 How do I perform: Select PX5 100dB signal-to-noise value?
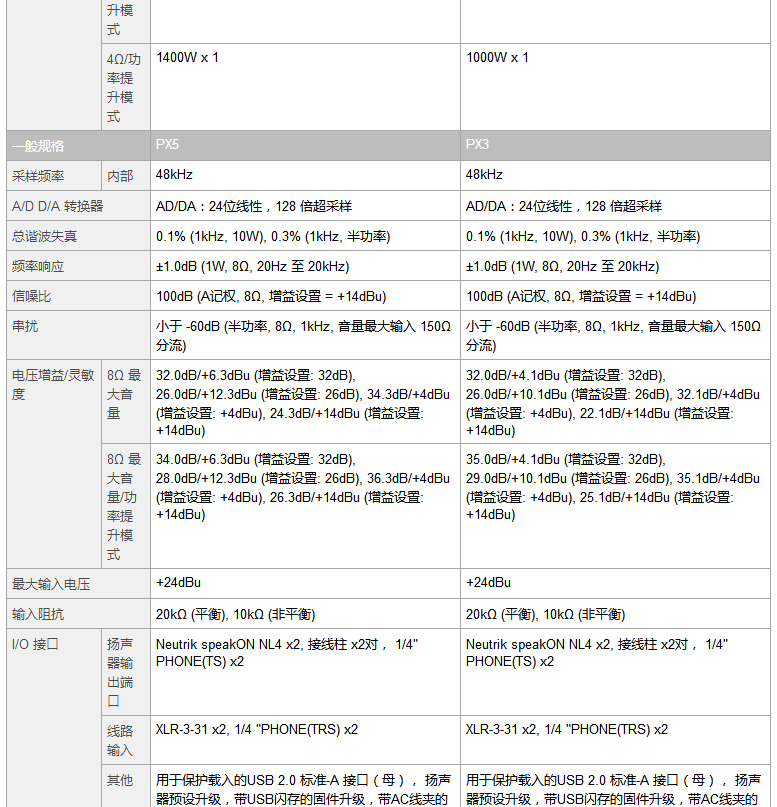pos(305,296)
